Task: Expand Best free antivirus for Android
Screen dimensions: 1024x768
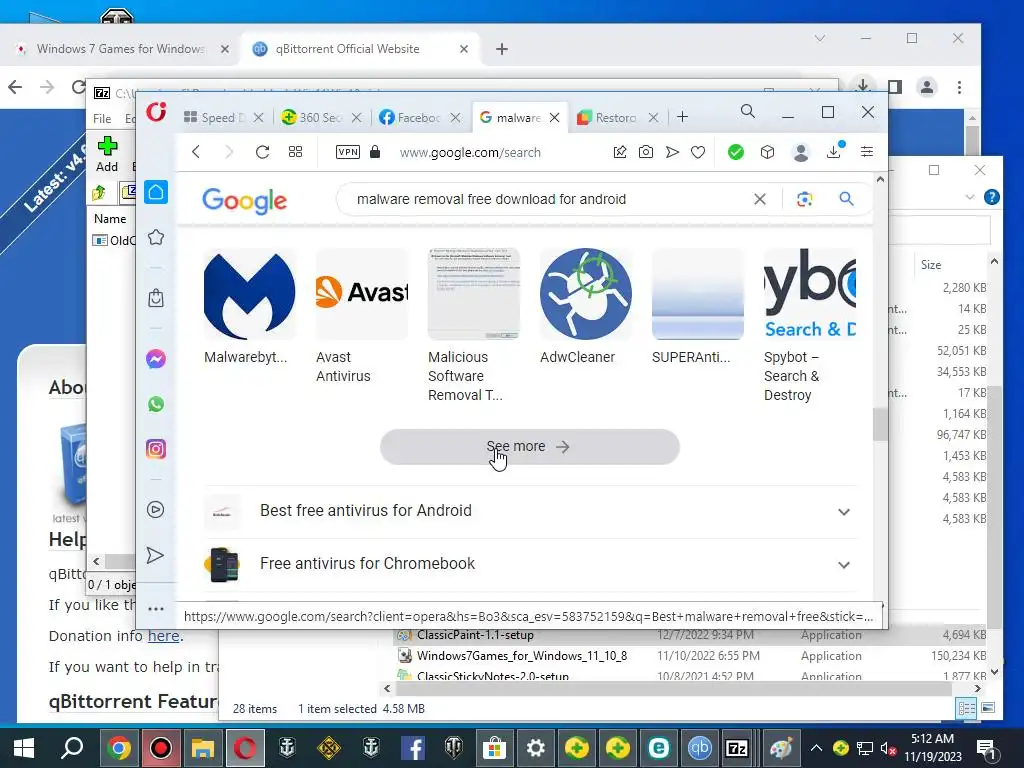Action: click(530, 511)
